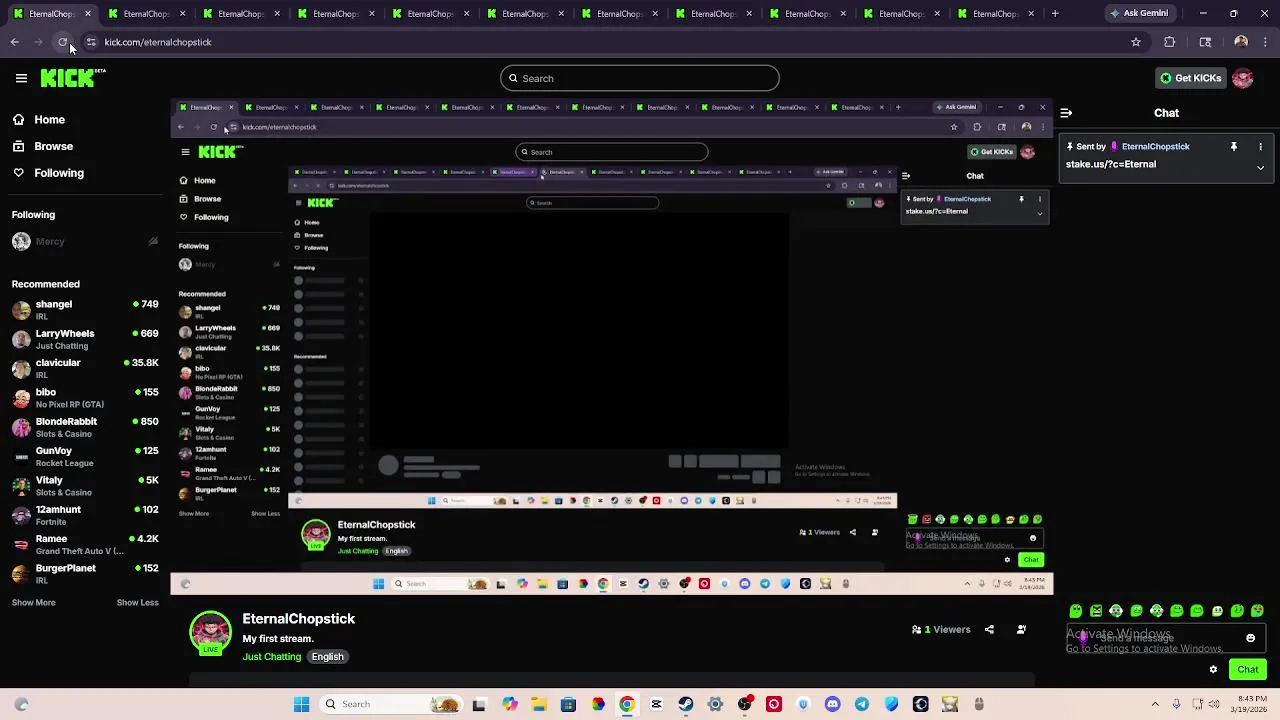Collapse the chat panel with arrow icon
The image size is (1280, 720).
(x=1066, y=113)
